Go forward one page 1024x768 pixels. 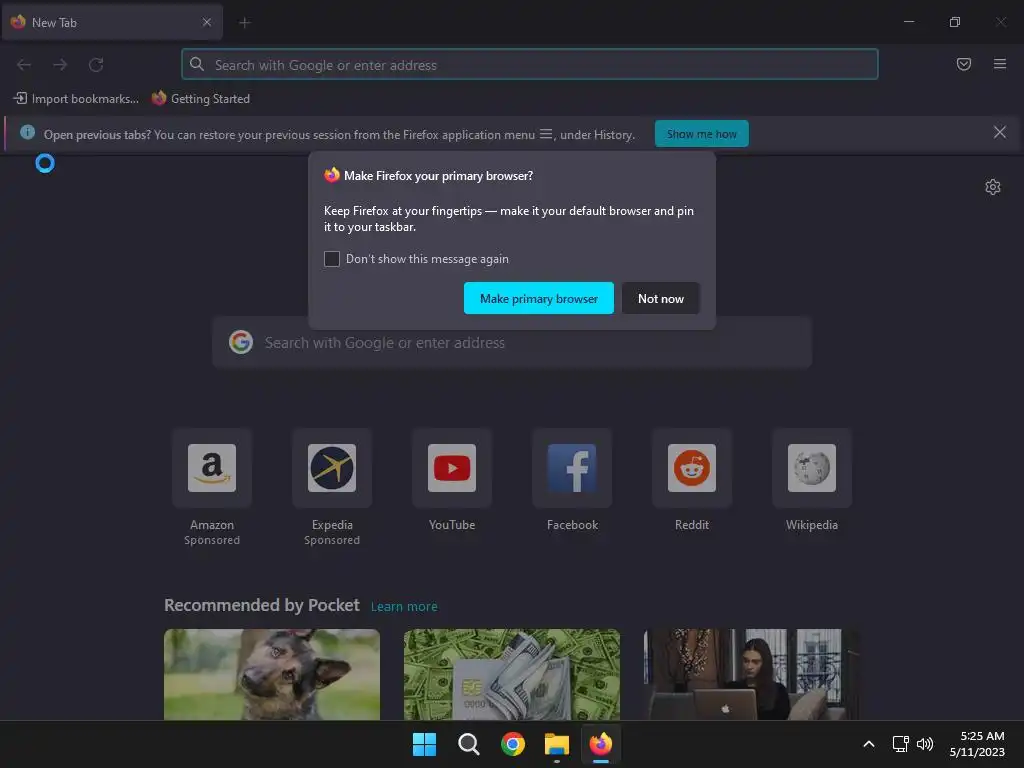coord(60,65)
